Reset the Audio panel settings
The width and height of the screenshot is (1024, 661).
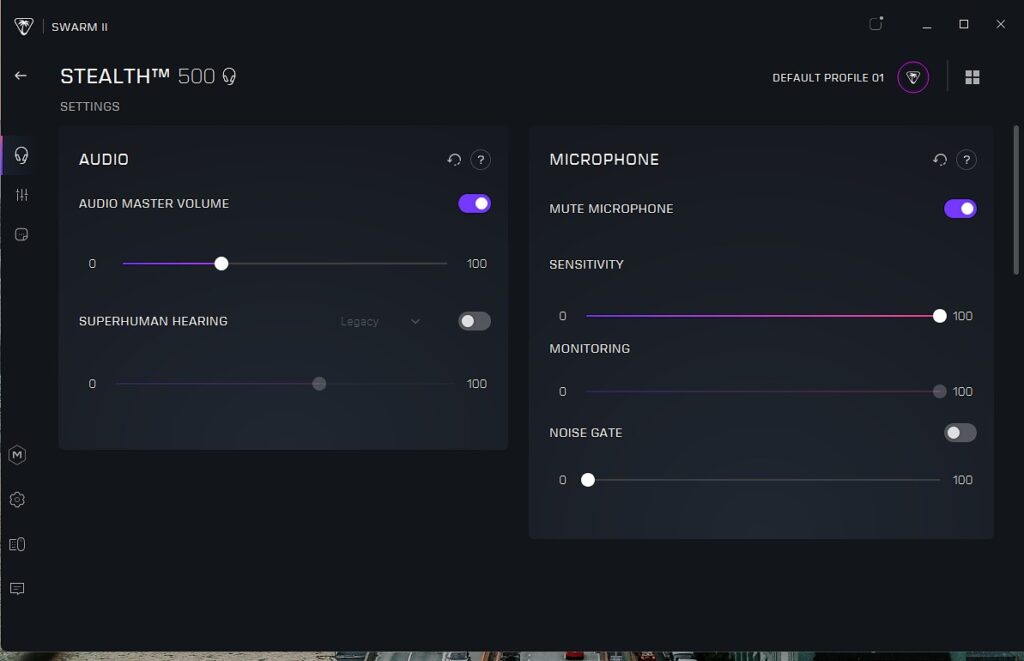pos(454,160)
